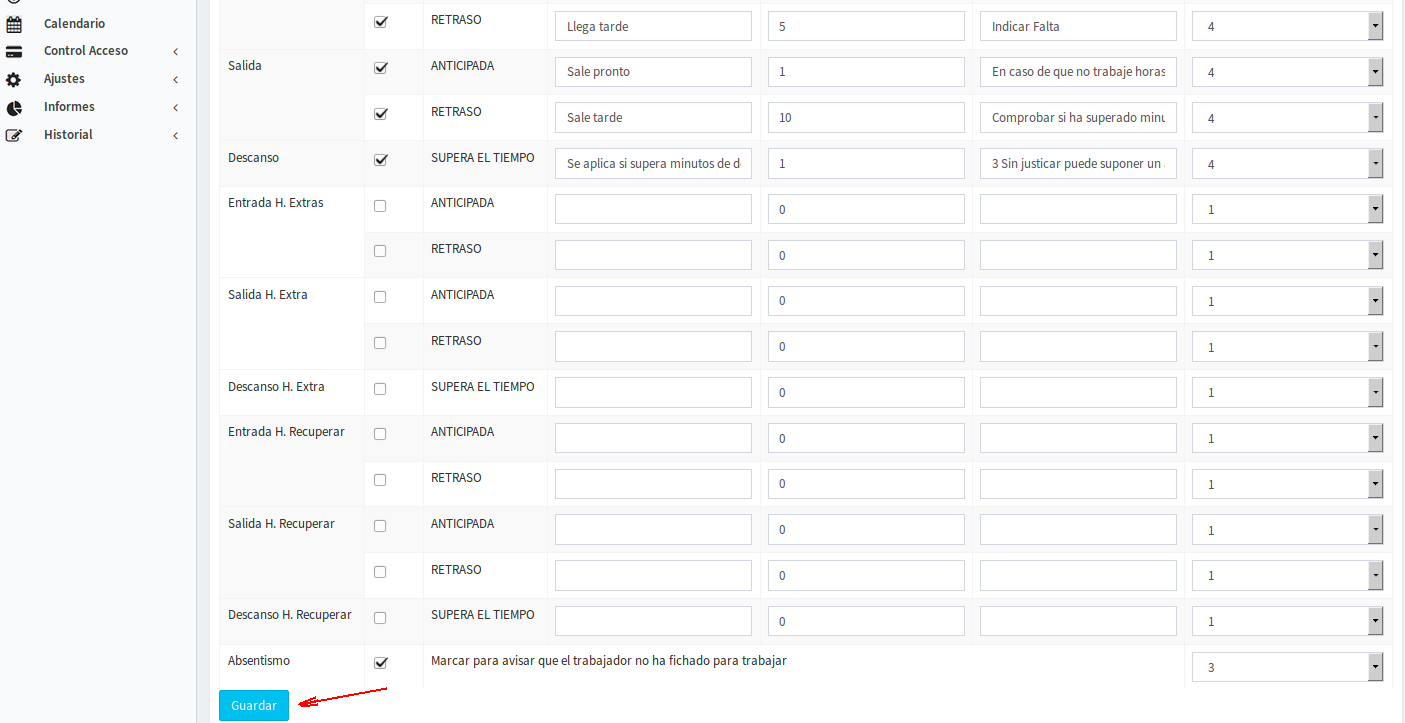Click the calendar icon beside Calendario

click(x=14, y=24)
